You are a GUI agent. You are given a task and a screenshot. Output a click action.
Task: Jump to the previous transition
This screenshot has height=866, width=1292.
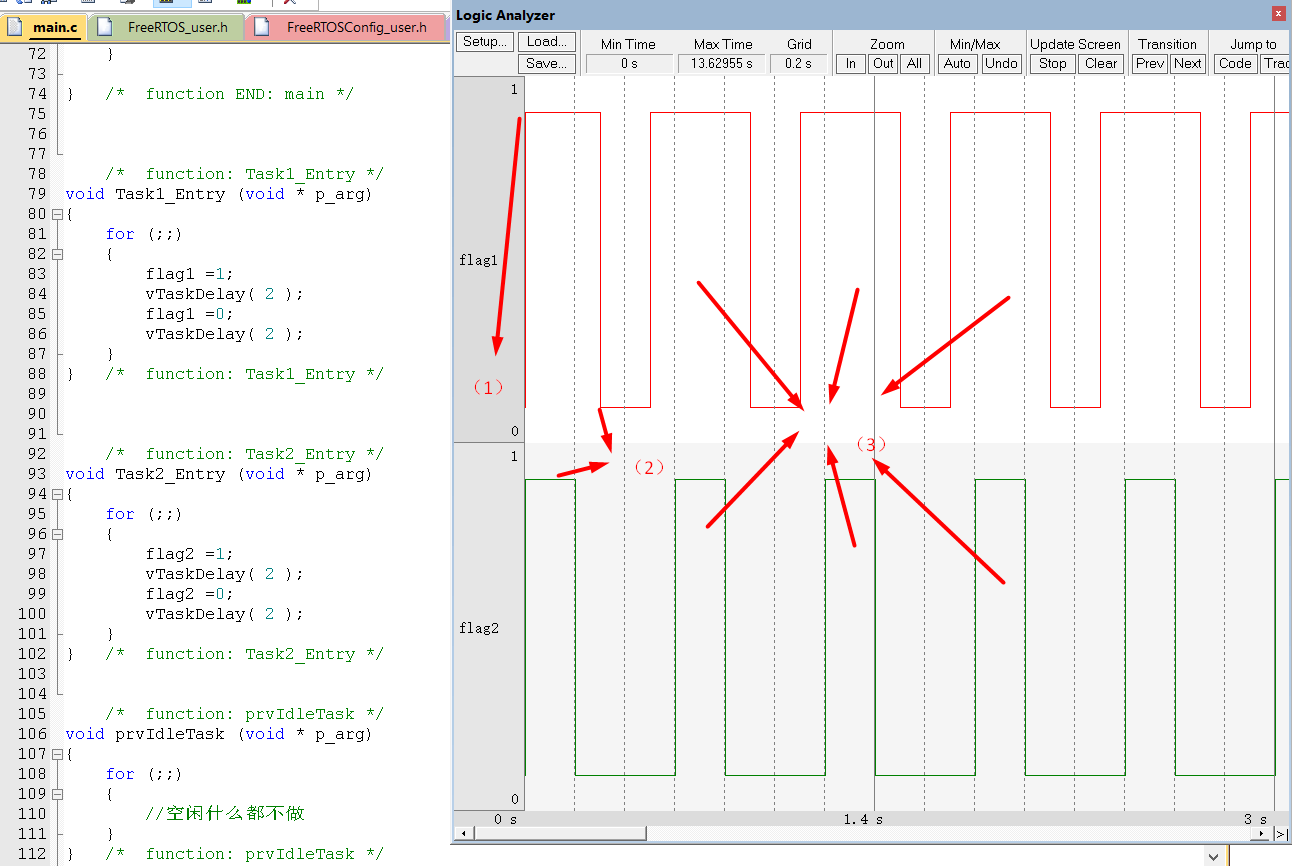pyautogui.click(x=1150, y=64)
